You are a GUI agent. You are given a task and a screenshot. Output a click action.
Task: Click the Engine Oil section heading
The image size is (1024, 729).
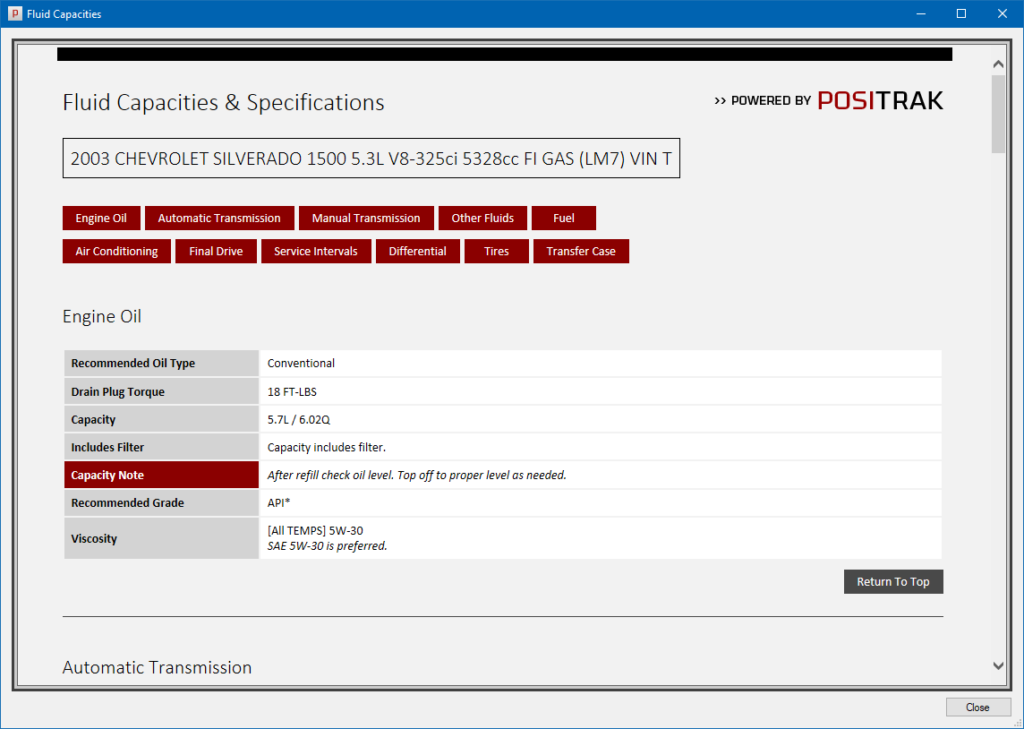(x=102, y=316)
